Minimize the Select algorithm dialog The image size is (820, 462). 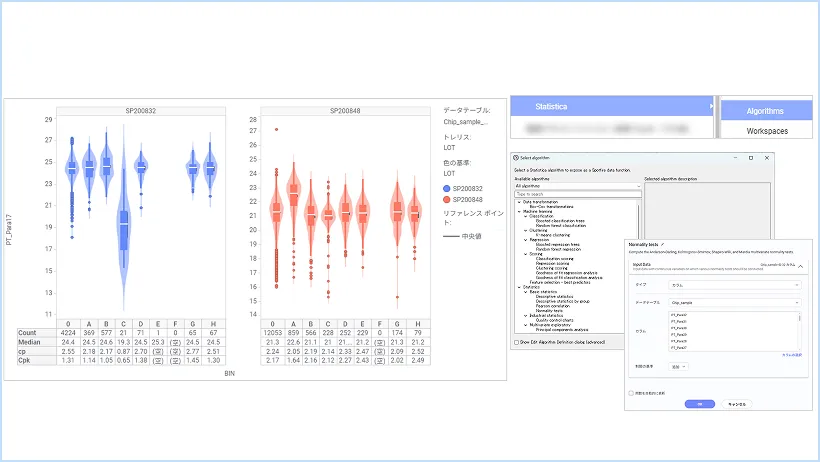(735, 157)
